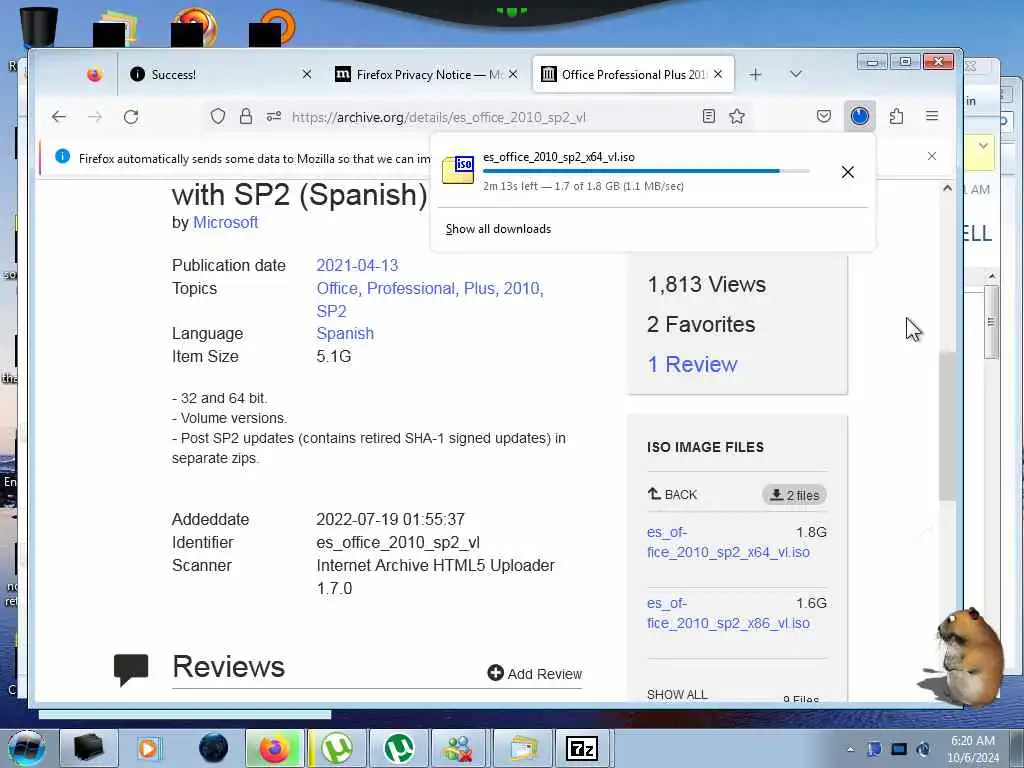Viewport: 1024px width, 768px height.
Task: Open Recycle Bin on desktop
Action: click(x=39, y=26)
